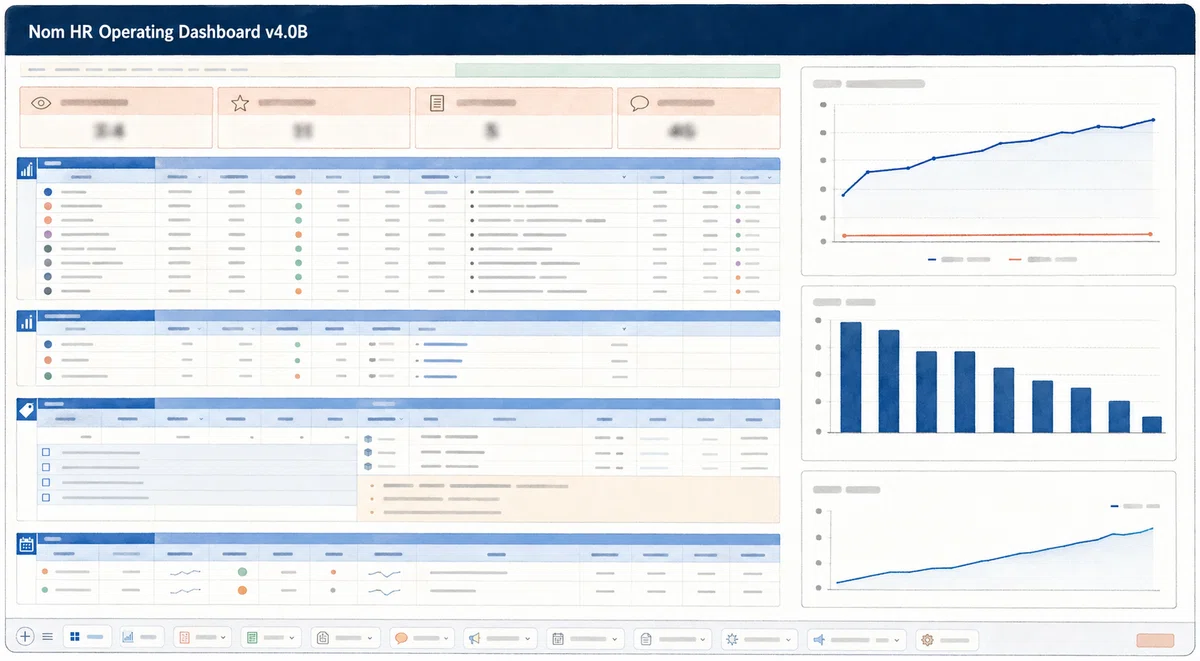This screenshot has height=661, width=1200.
Task: Tick the last checkbox in the tag section list
Action: tap(46, 497)
